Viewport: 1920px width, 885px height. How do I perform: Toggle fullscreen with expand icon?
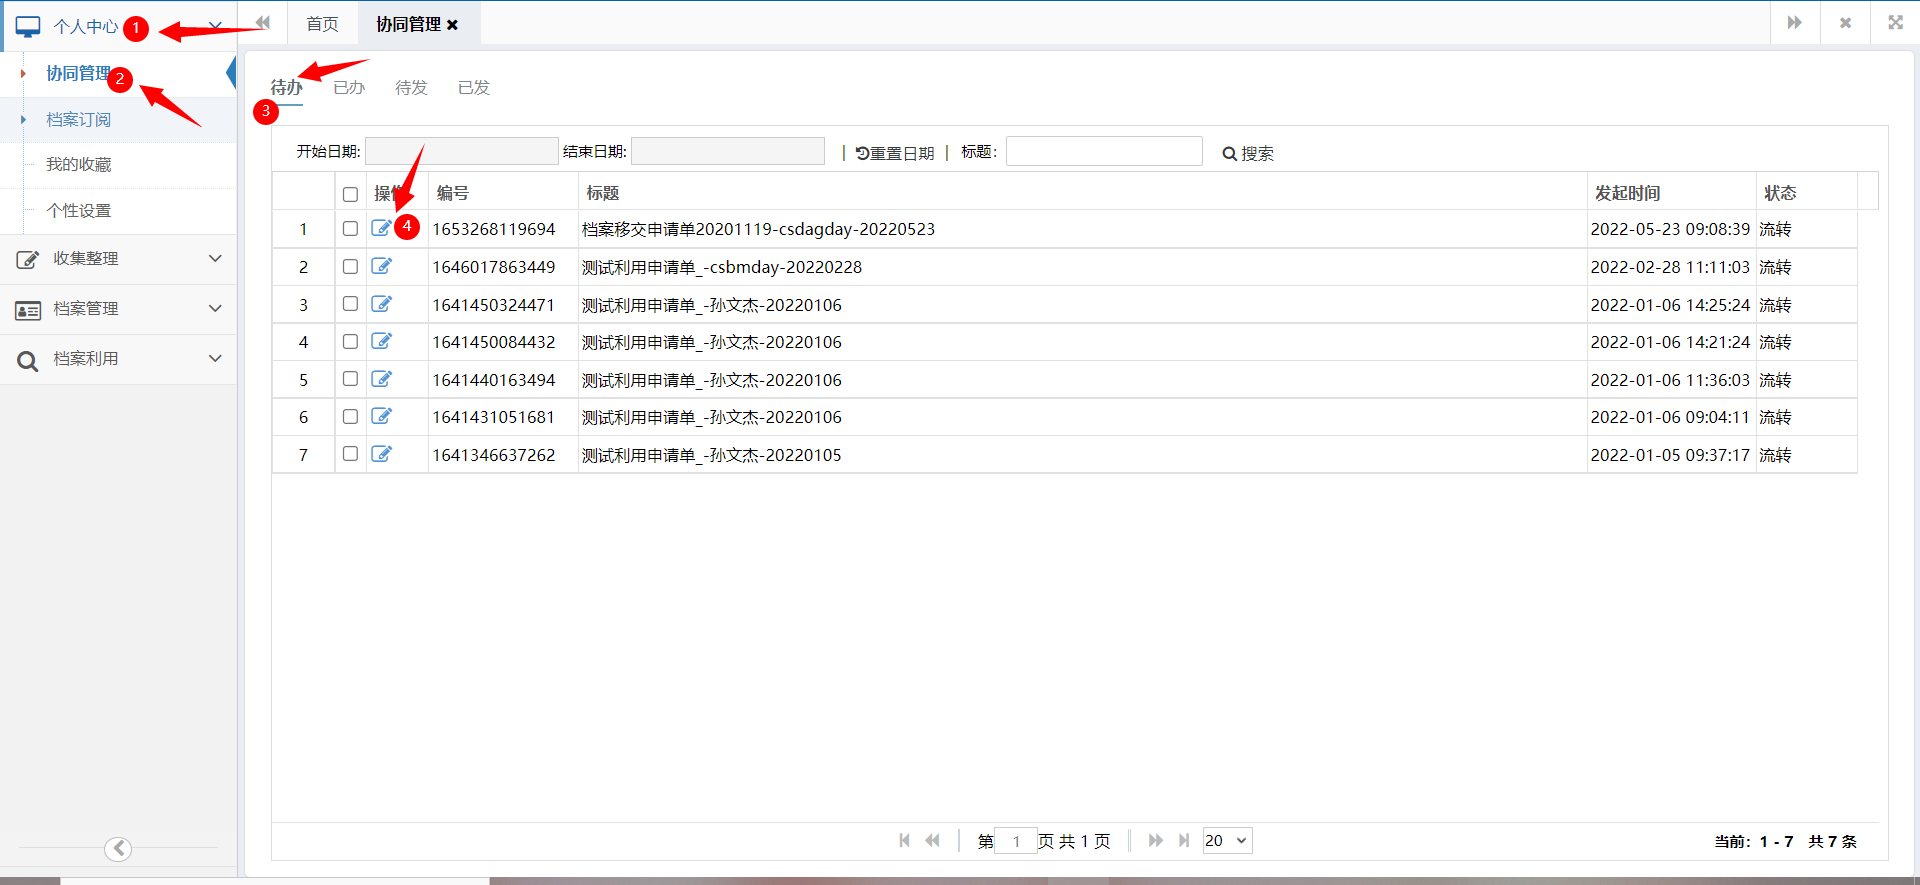[x=1895, y=23]
